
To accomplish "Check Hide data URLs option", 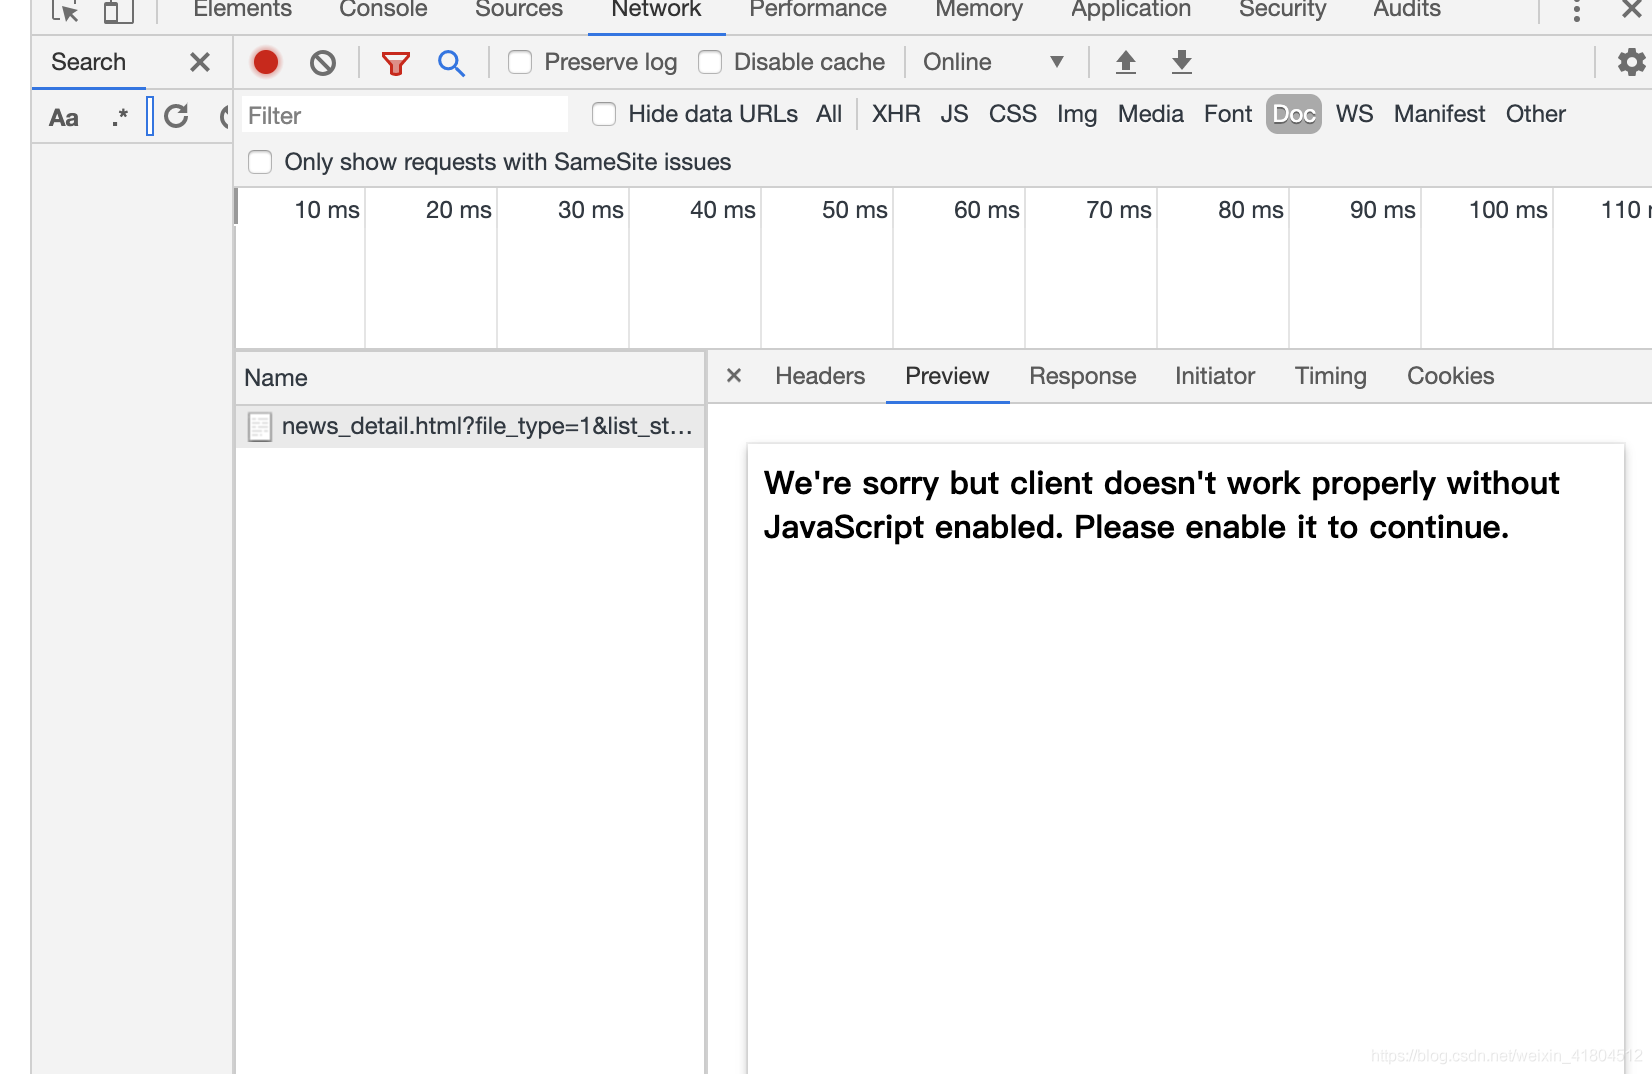I will pos(604,114).
